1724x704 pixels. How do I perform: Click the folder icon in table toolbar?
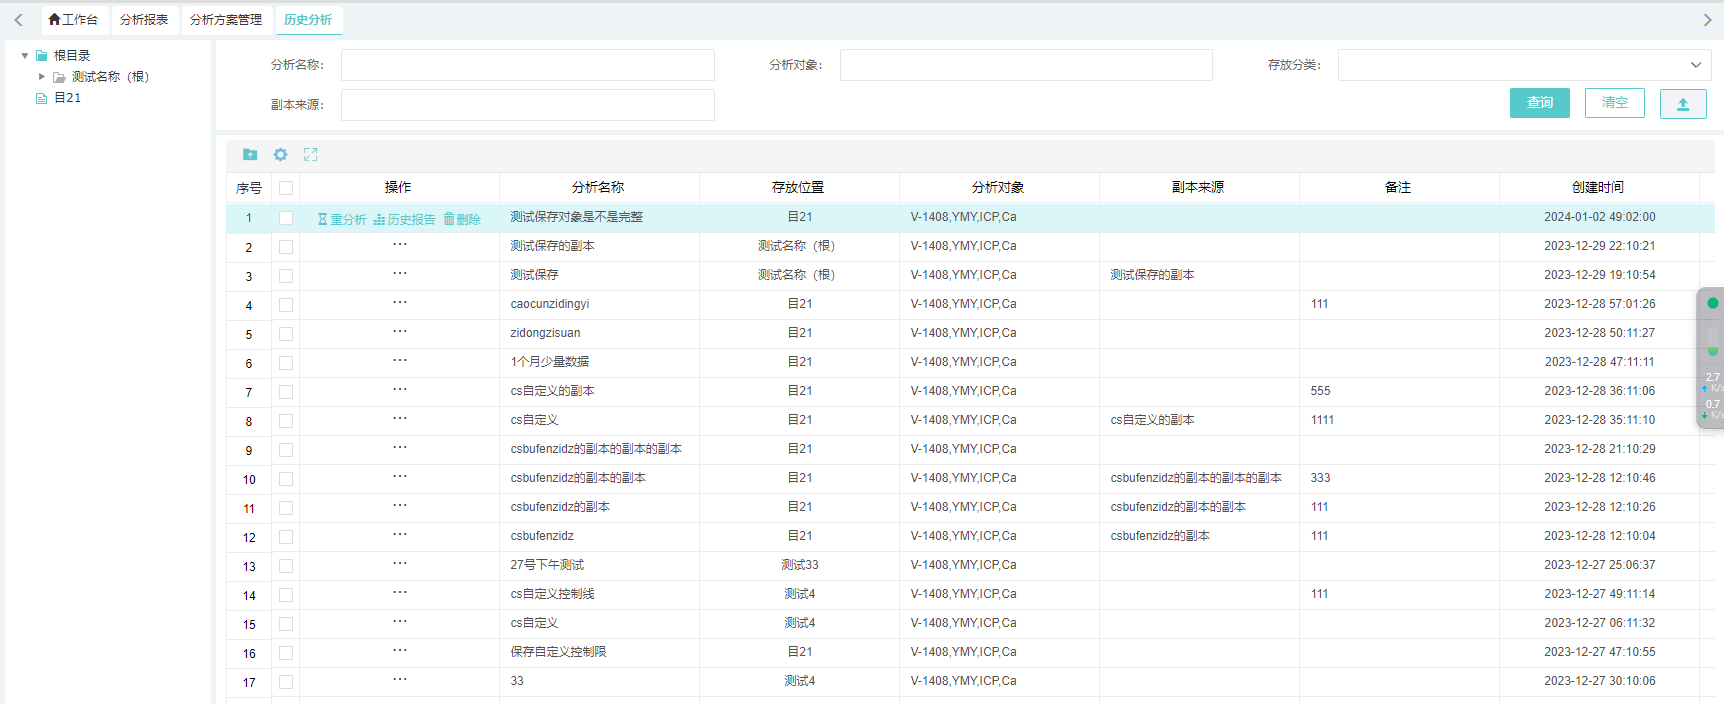250,154
